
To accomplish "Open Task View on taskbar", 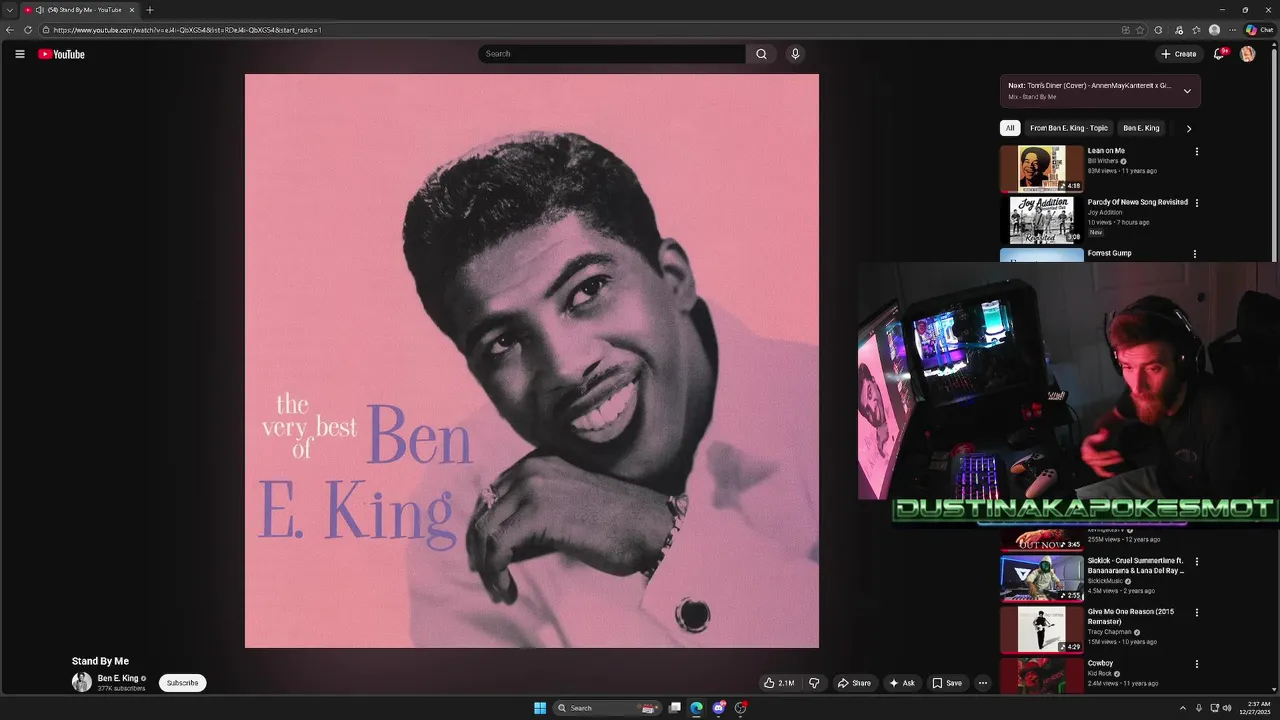I will pos(675,708).
